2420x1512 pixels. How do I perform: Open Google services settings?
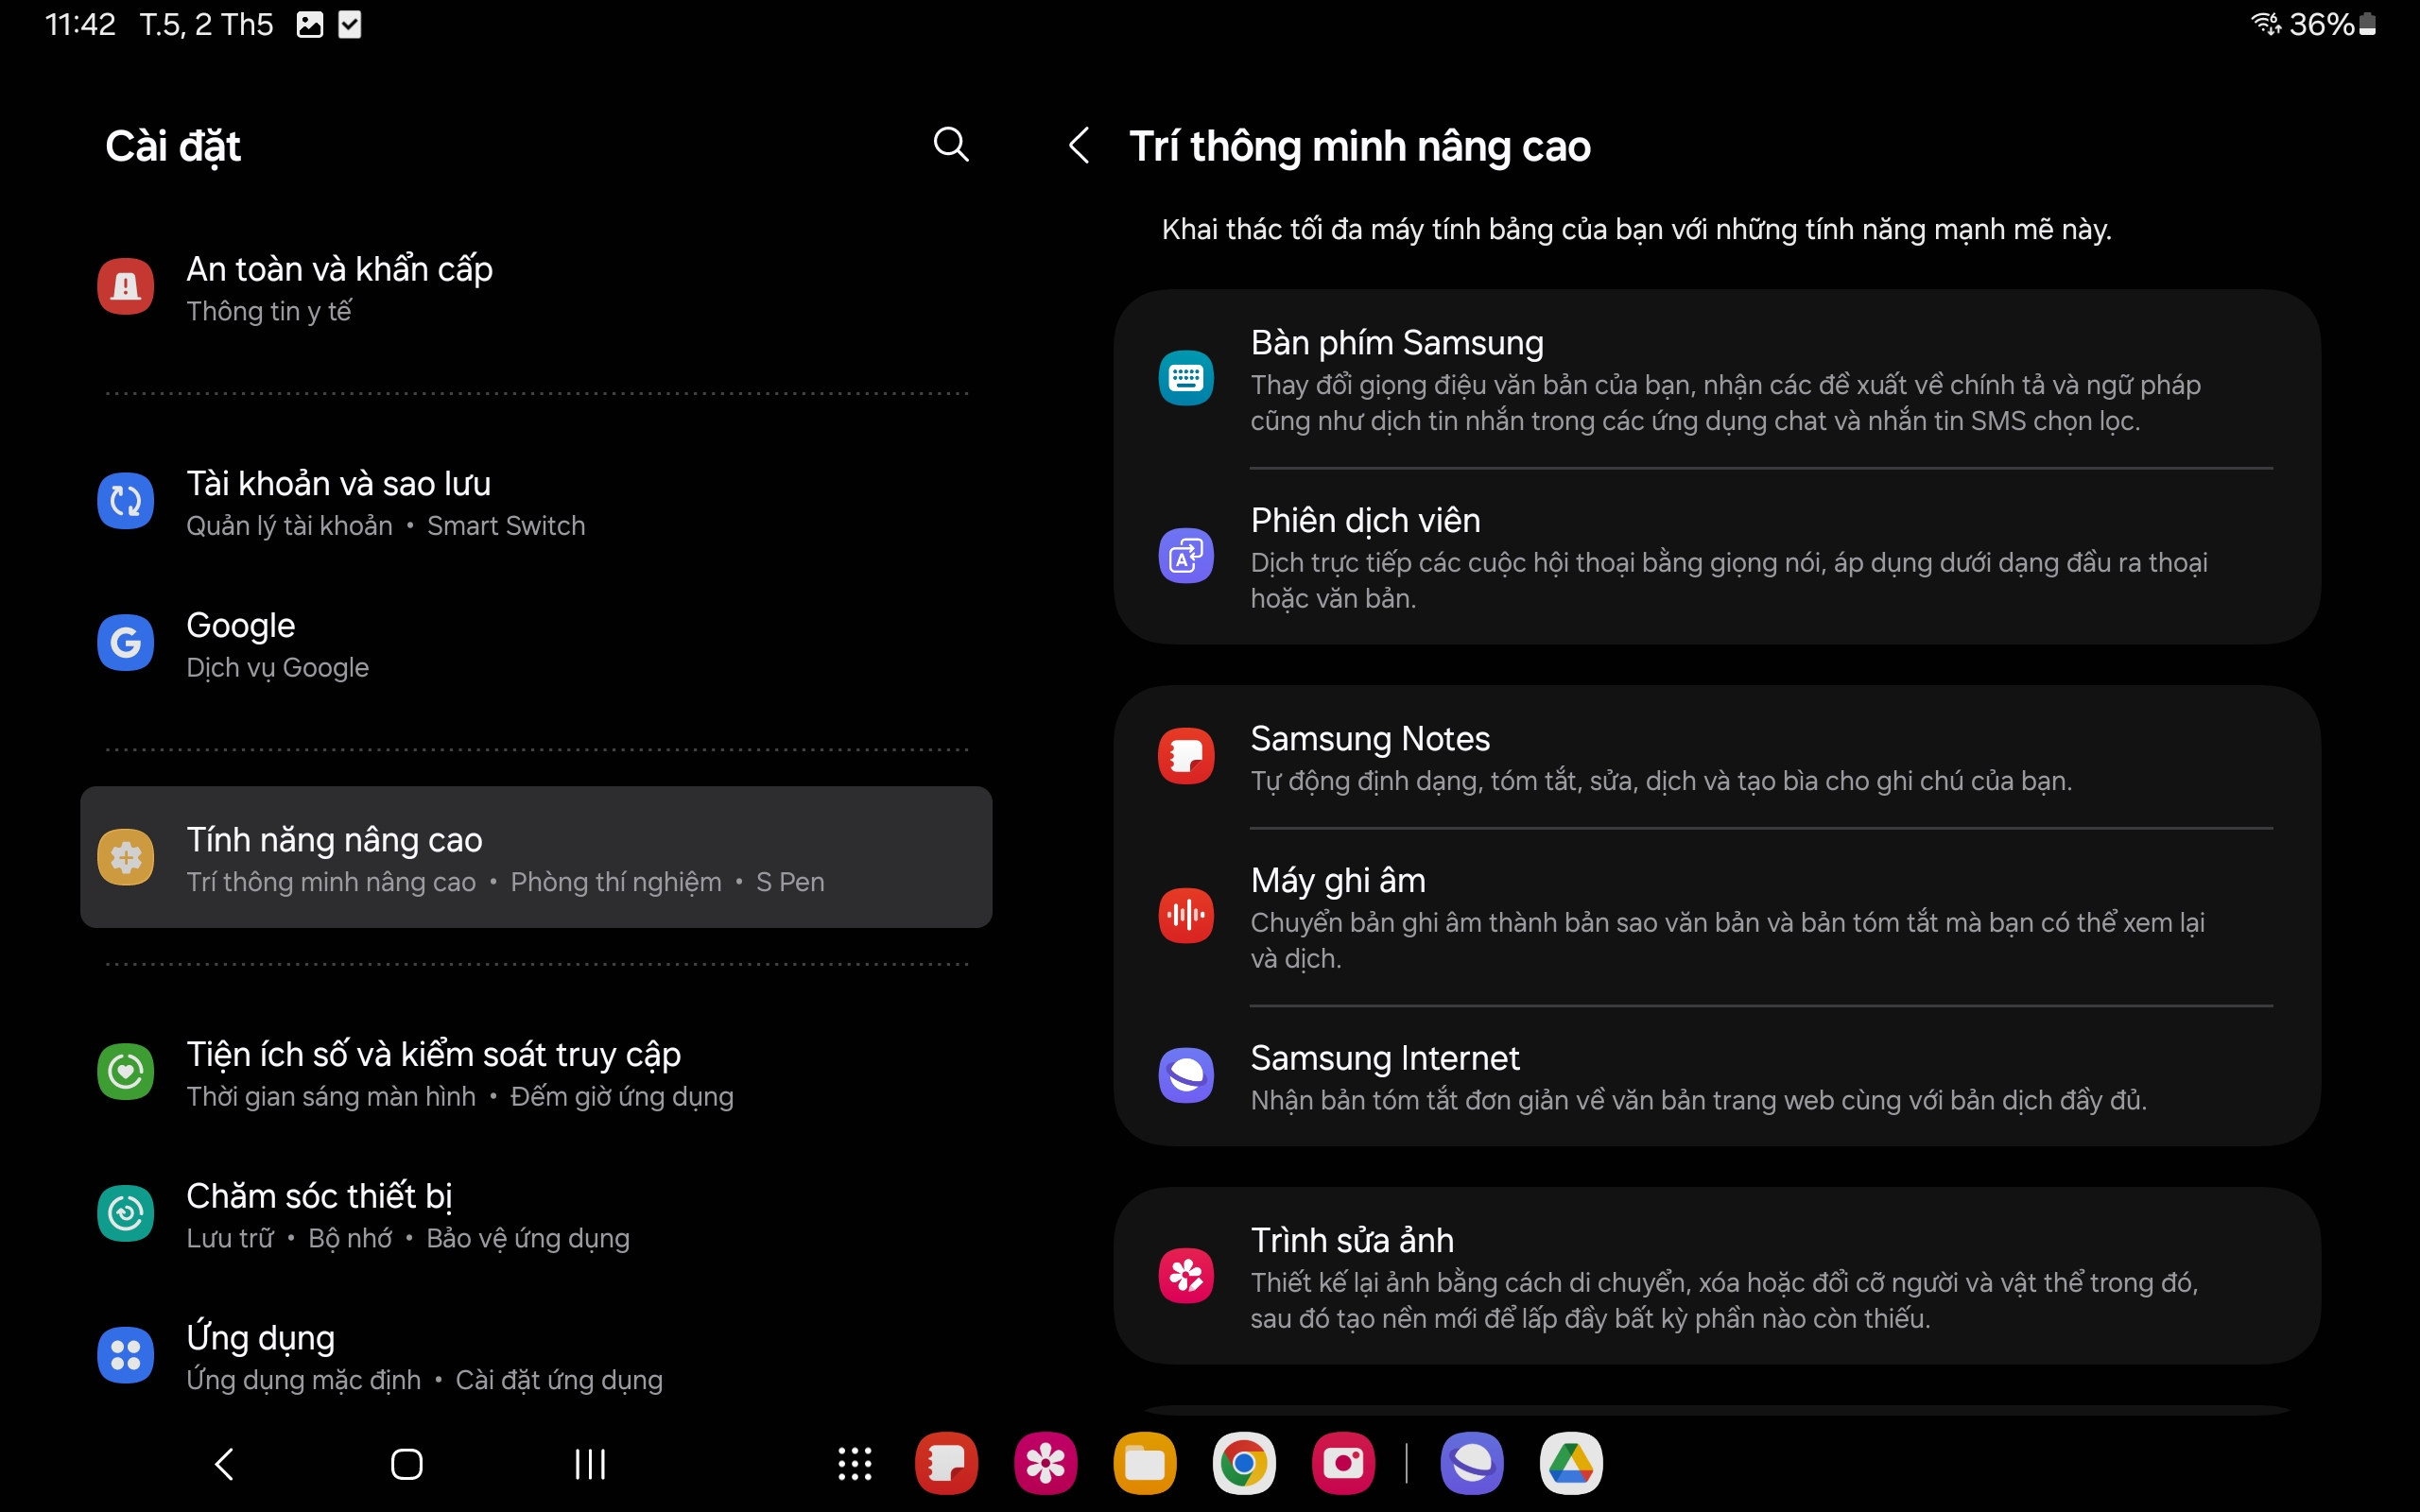tap(536, 643)
